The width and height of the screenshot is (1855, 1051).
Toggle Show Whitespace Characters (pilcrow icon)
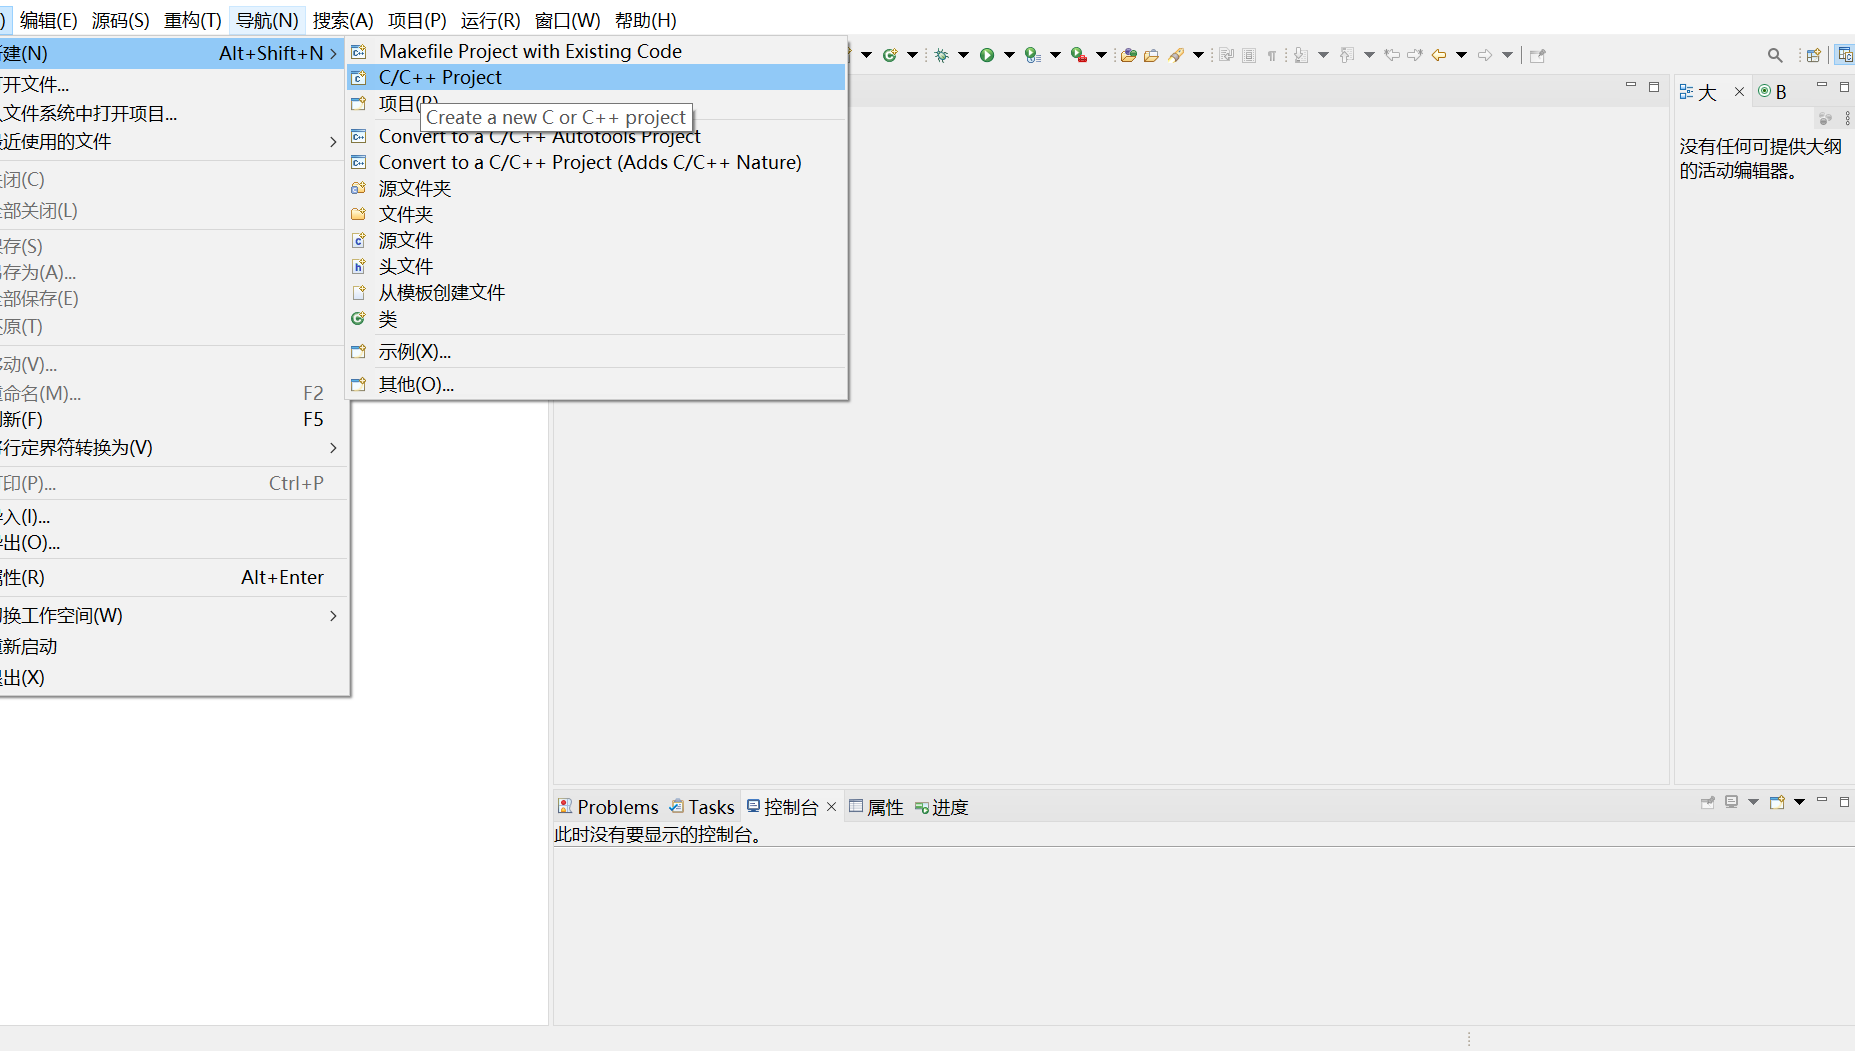click(1272, 55)
